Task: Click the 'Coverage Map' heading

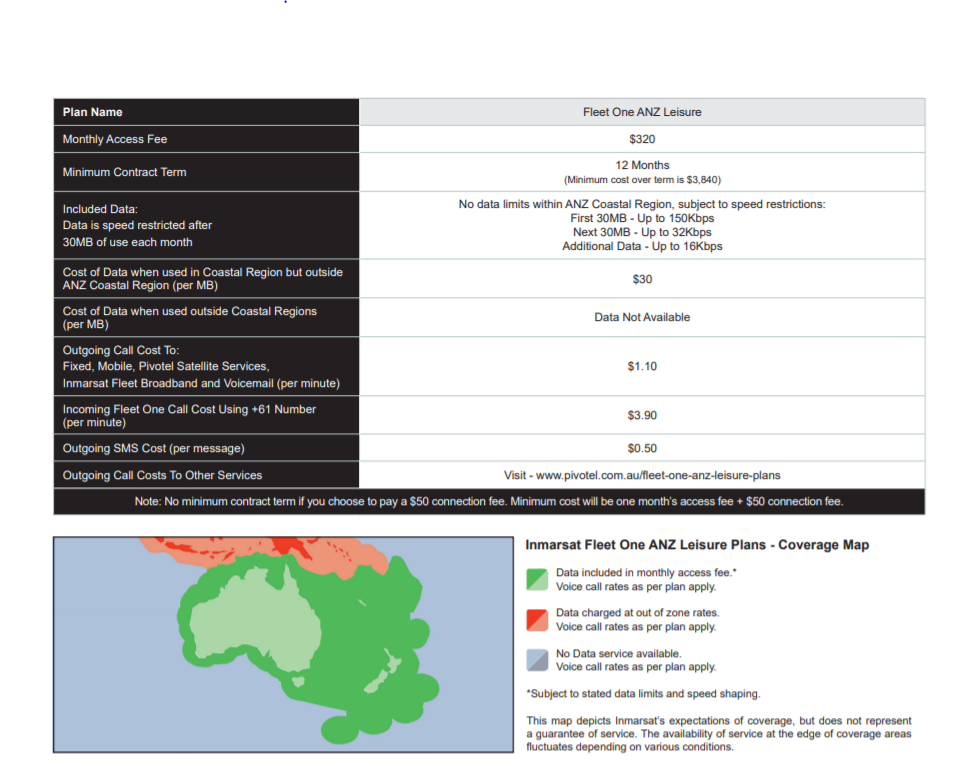Action: tap(697, 544)
